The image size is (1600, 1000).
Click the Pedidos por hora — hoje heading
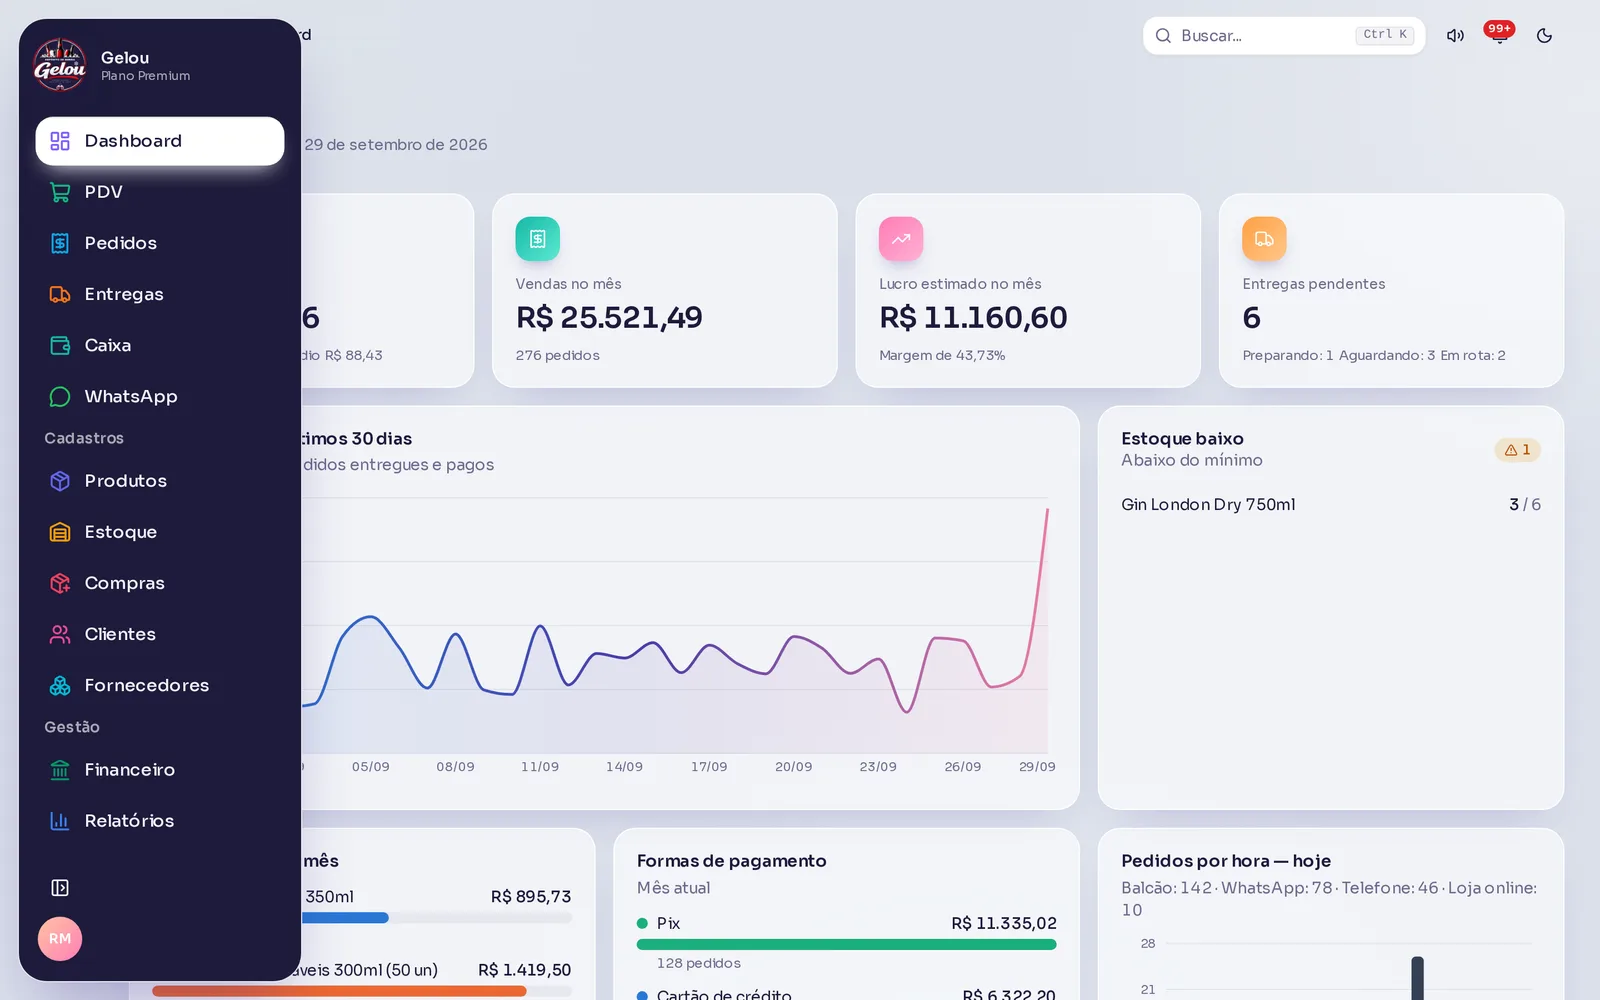(x=1226, y=861)
